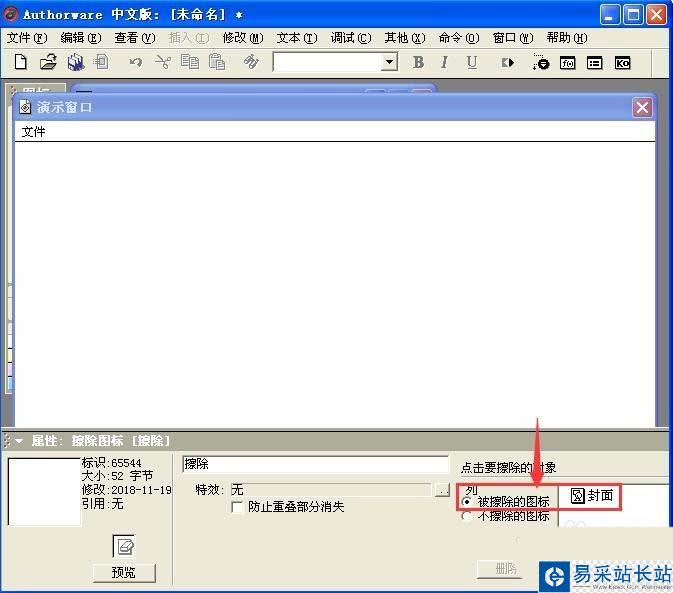Viewport: 673px width, 593px height.
Task: Click the Import toolbar icon
Action: (102, 62)
